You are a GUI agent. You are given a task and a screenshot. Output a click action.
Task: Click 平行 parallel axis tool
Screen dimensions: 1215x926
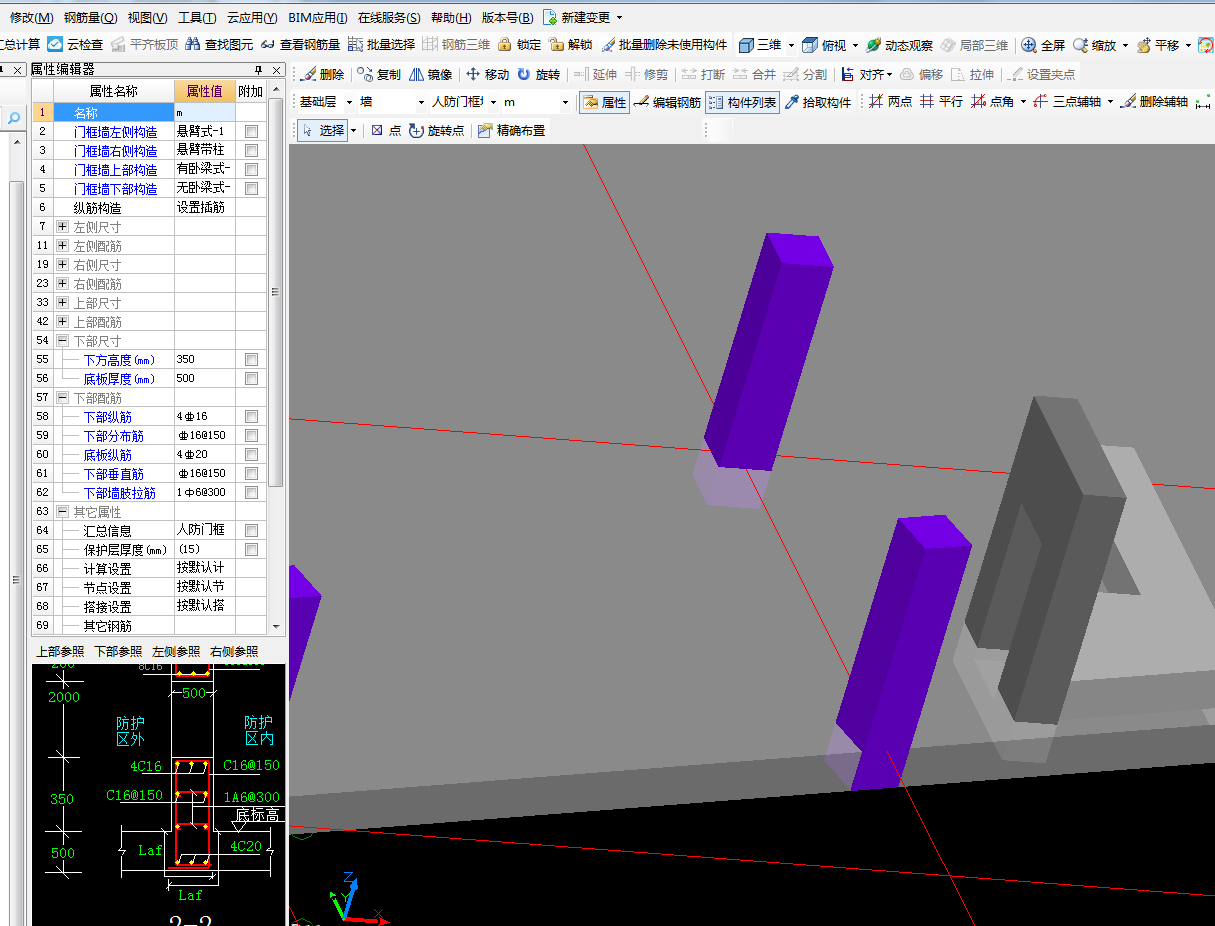(x=941, y=102)
